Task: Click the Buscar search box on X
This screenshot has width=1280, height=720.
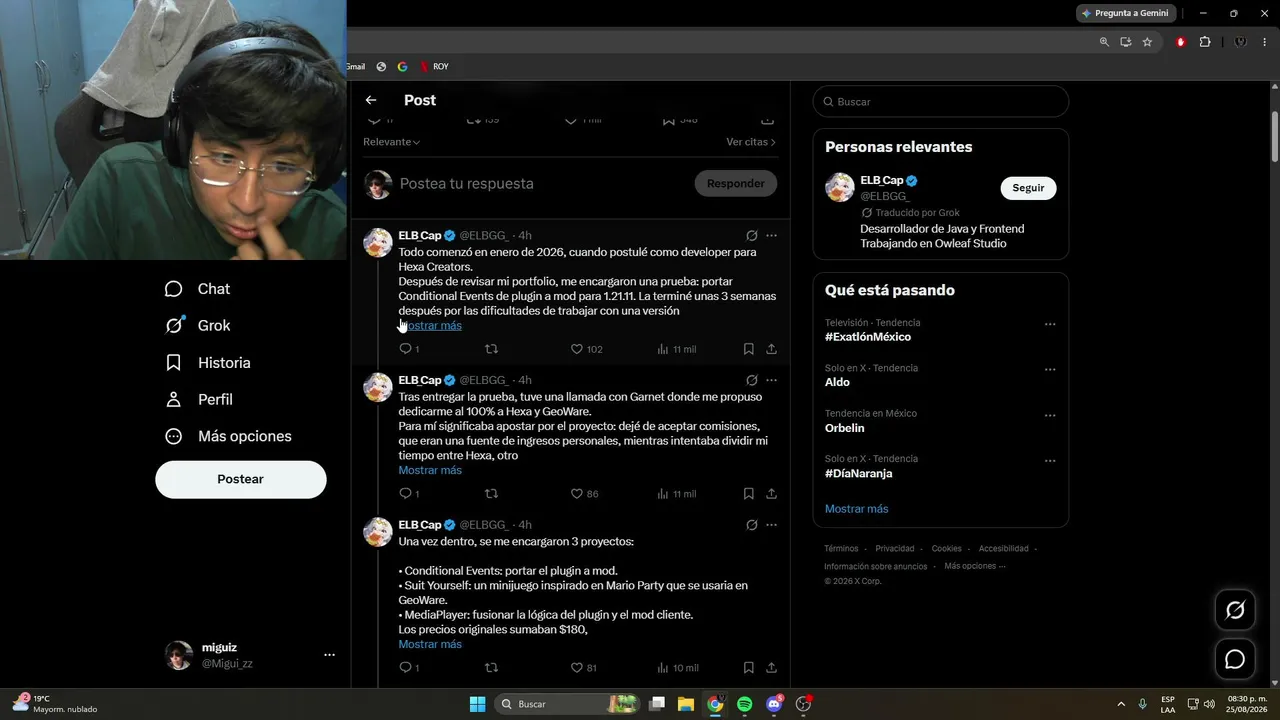Action: 941,102
